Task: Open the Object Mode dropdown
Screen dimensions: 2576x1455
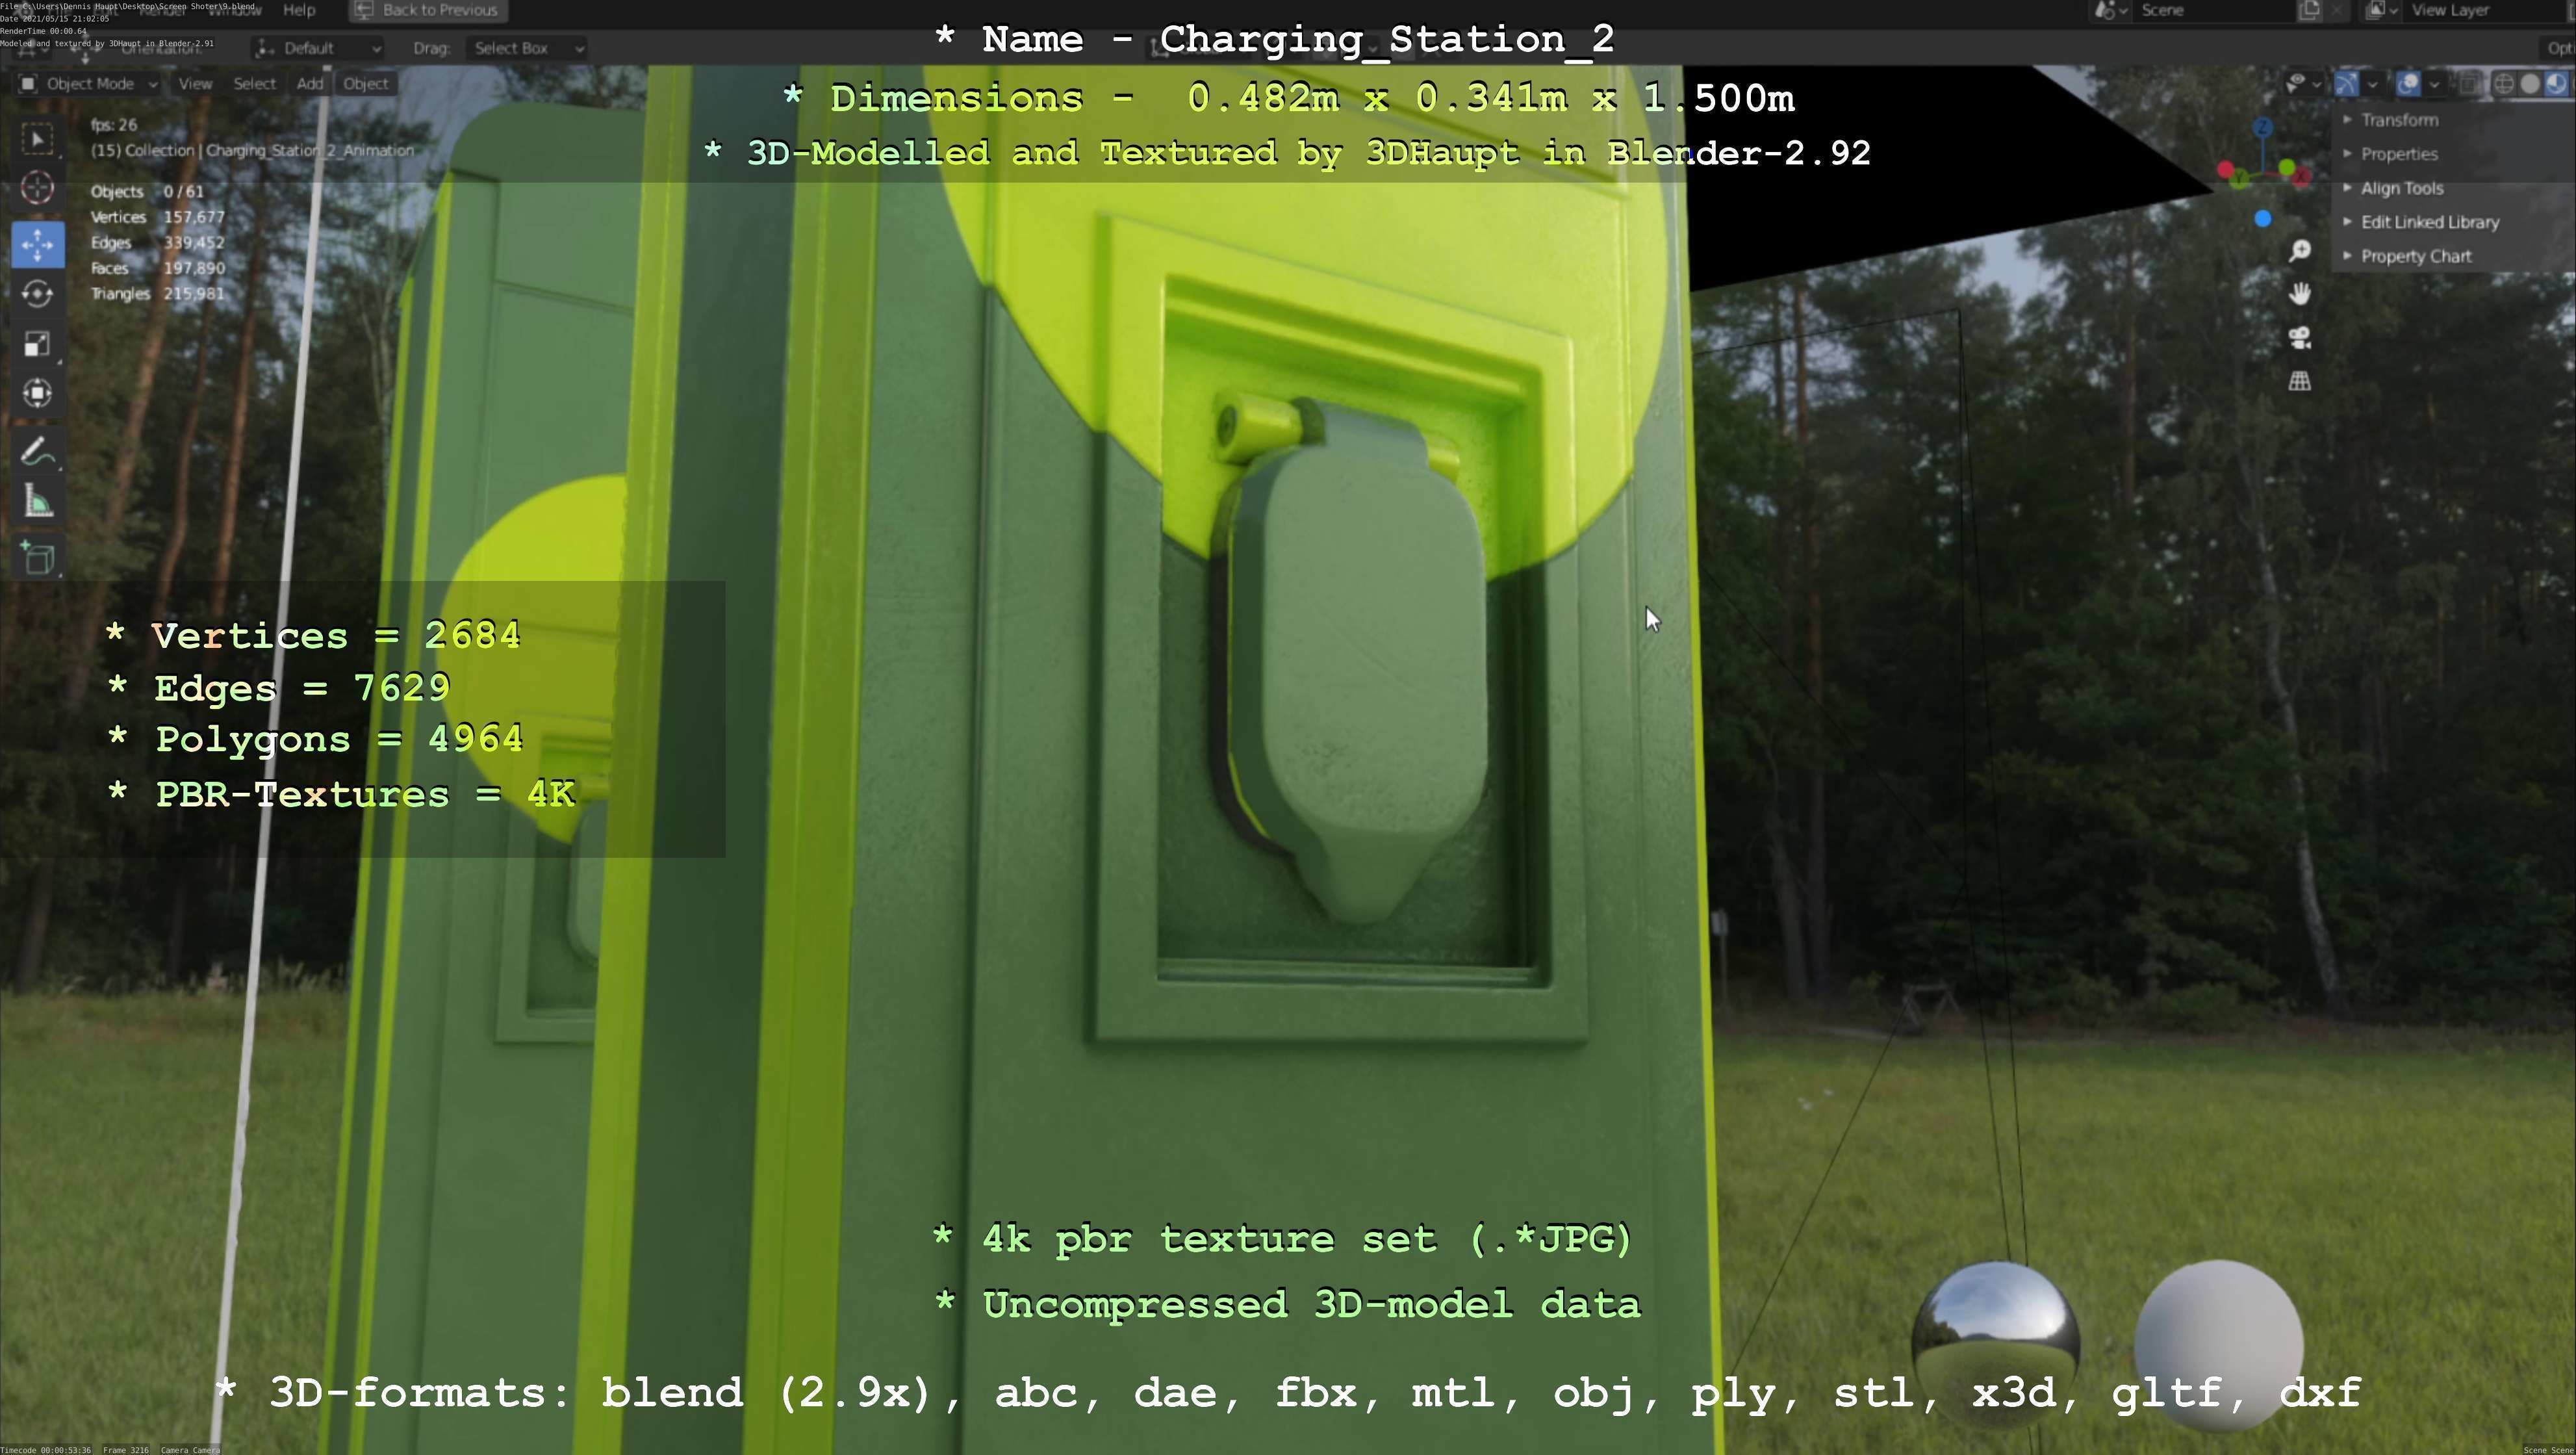Action: [x=89, y=84]
